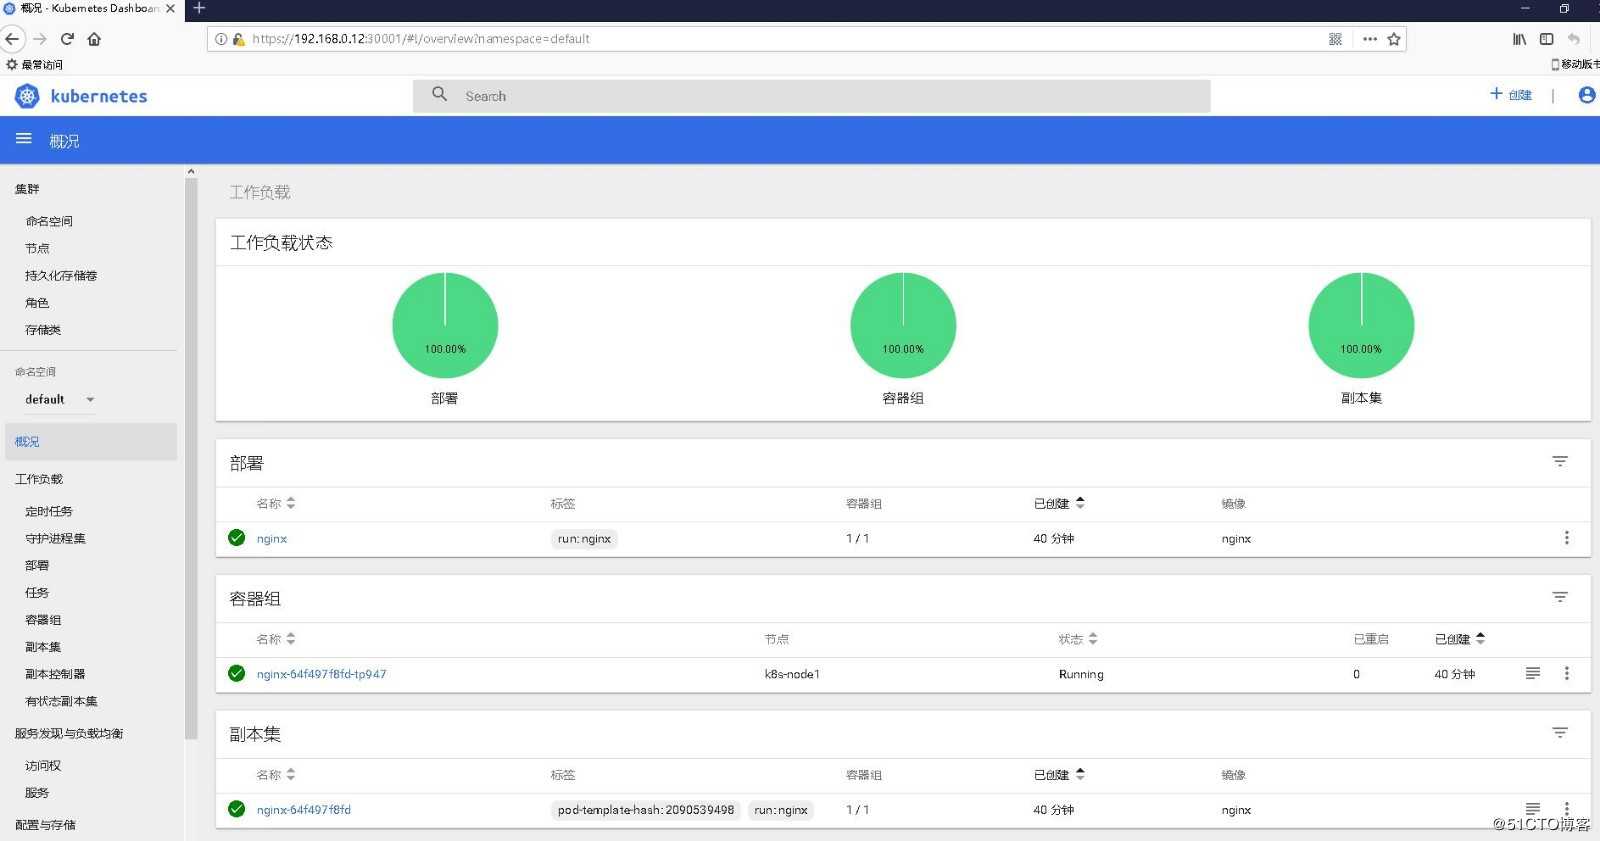The width and height of the screenshot is (1600, 841).
Task: Open the page actions ellipsis menu
Action: click(1370, 39)
